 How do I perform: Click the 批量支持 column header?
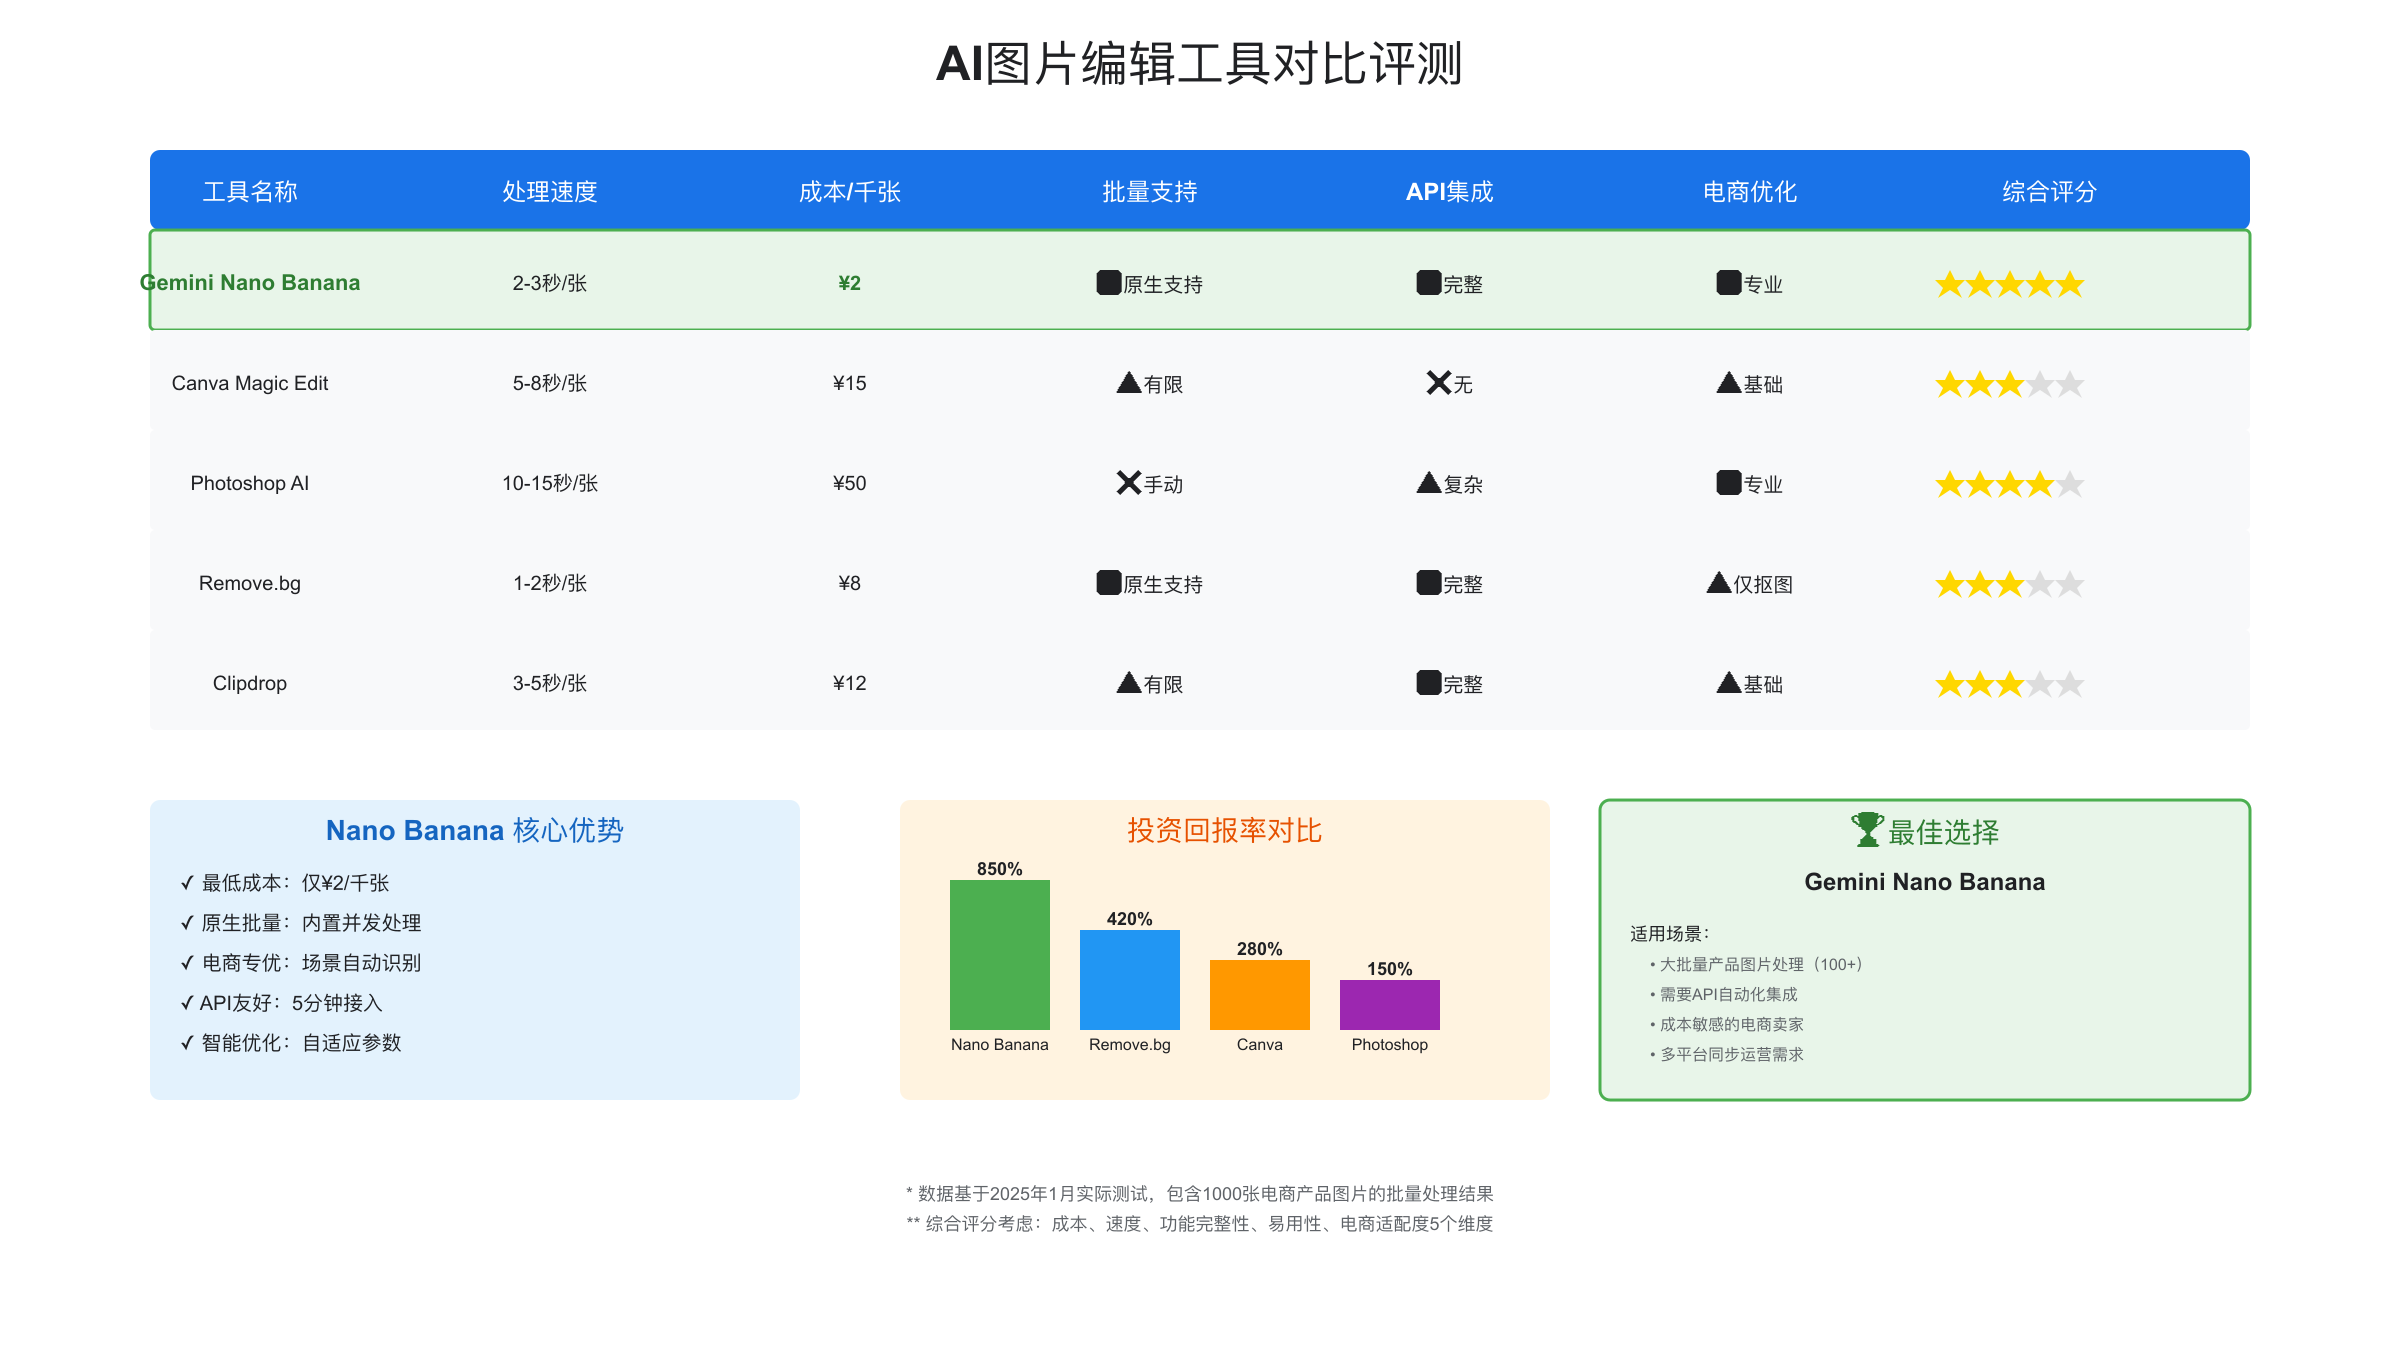(1150, 191)
